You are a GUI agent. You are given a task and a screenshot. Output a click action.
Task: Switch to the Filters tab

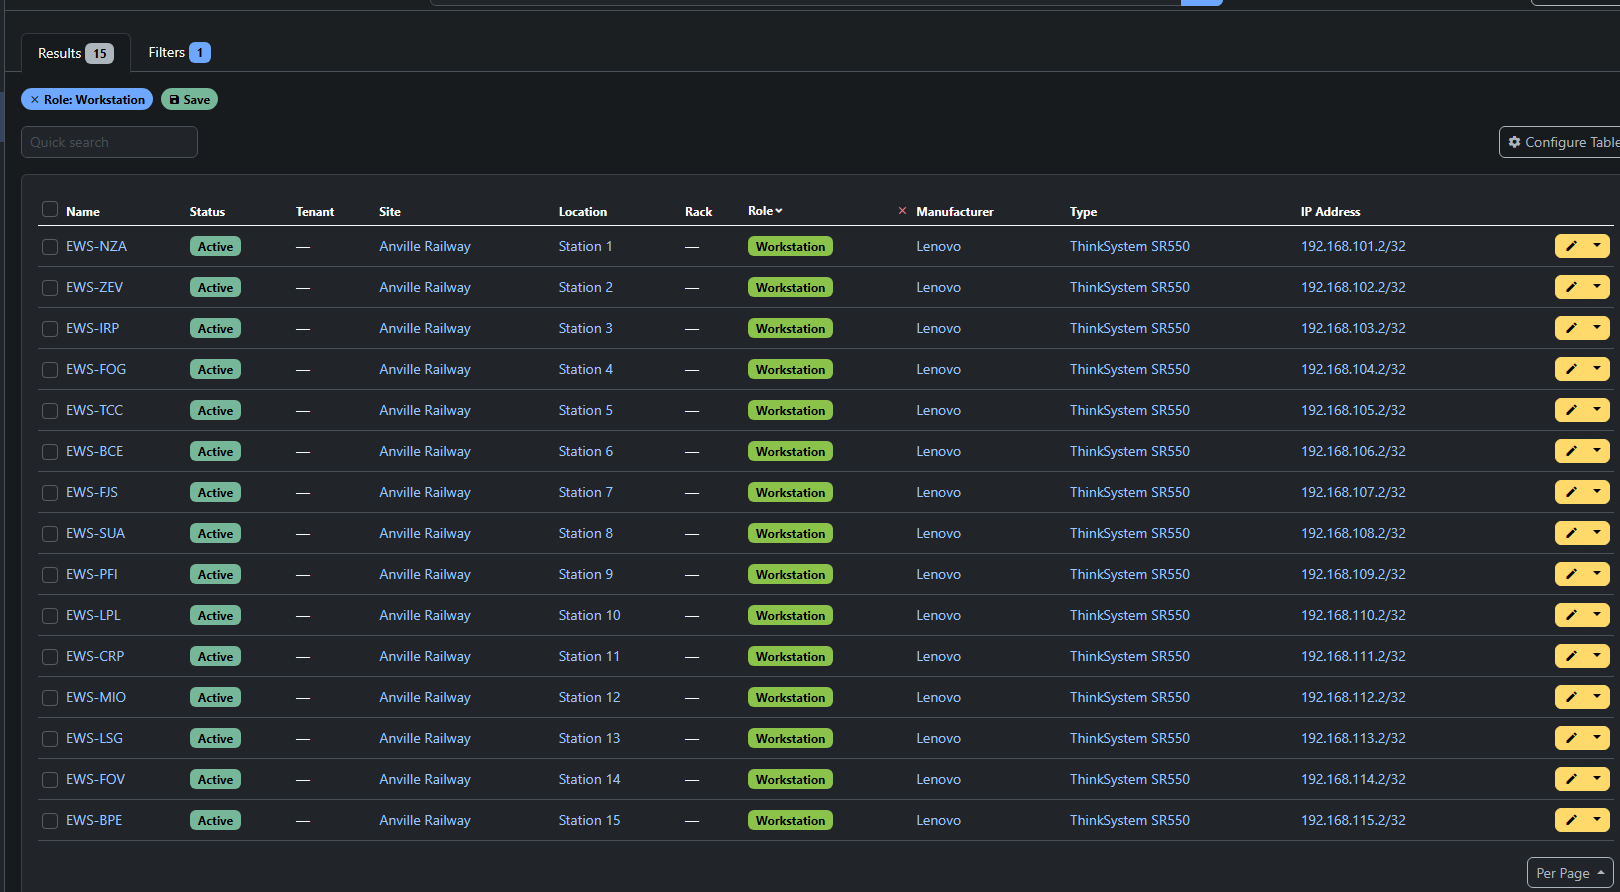(x=179, y=52)
